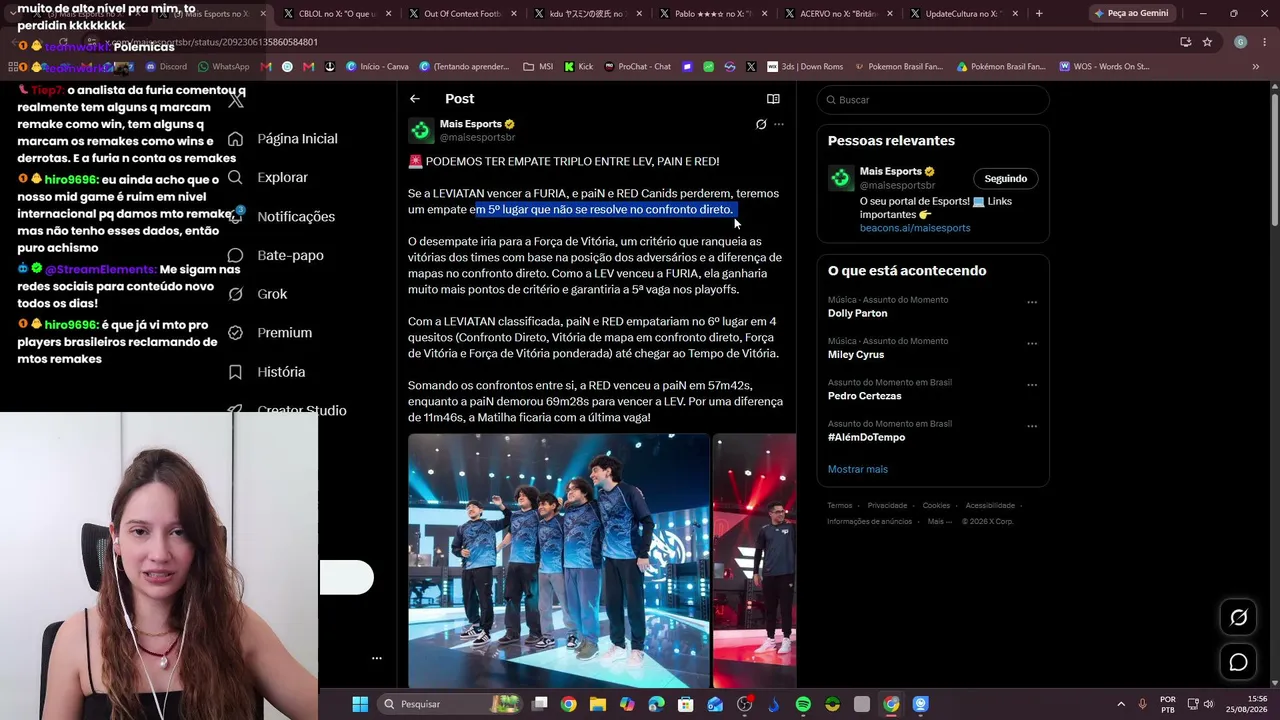
Task: Go back using the Post back arrow
Action: 415,99
